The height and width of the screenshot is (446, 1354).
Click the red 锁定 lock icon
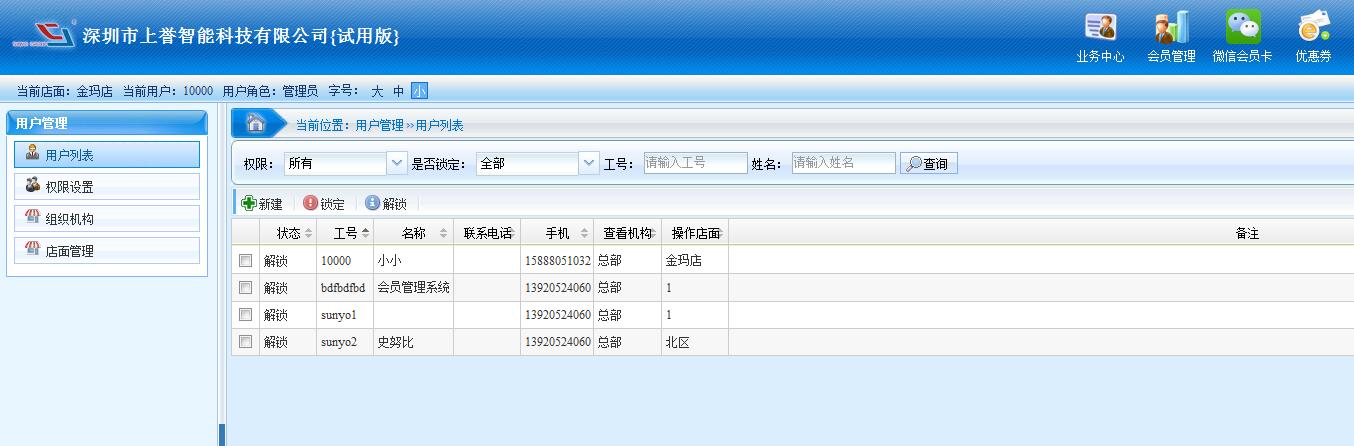[x=310, y=203]
